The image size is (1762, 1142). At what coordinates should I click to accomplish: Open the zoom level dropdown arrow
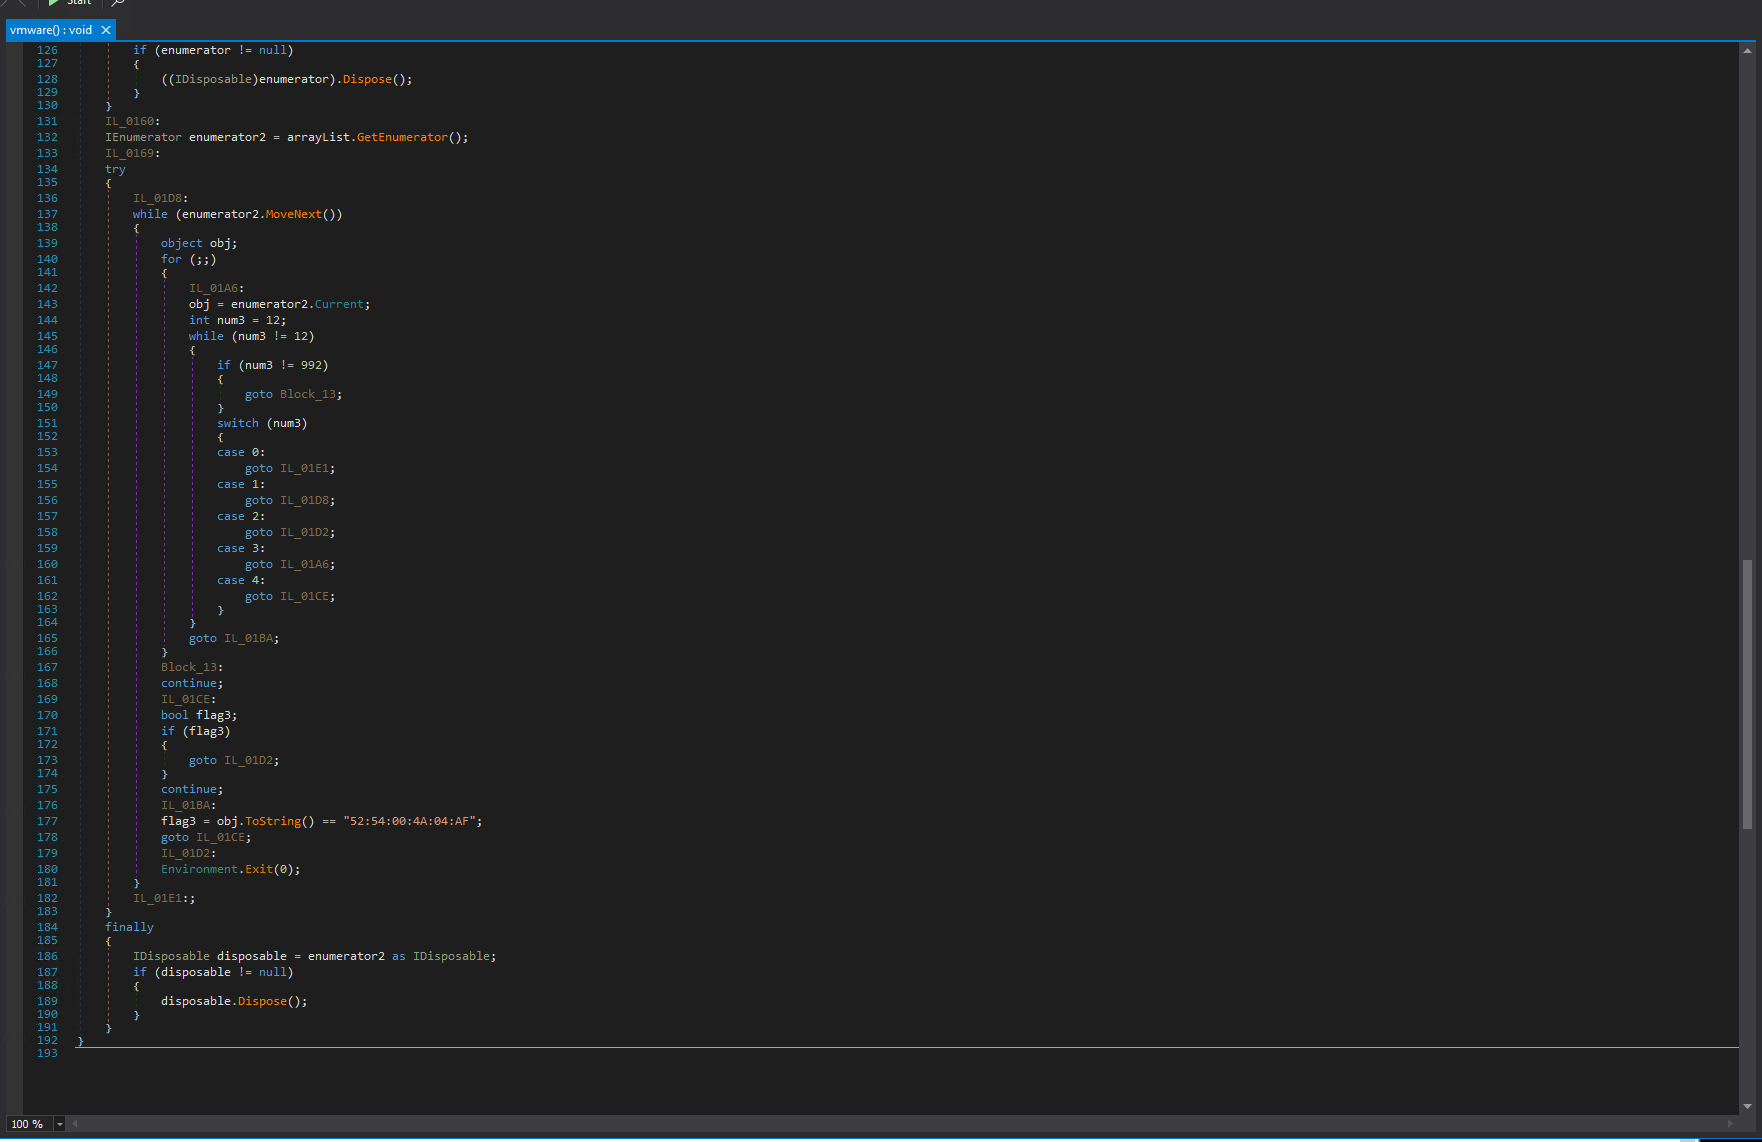(x=60, y=1124)
